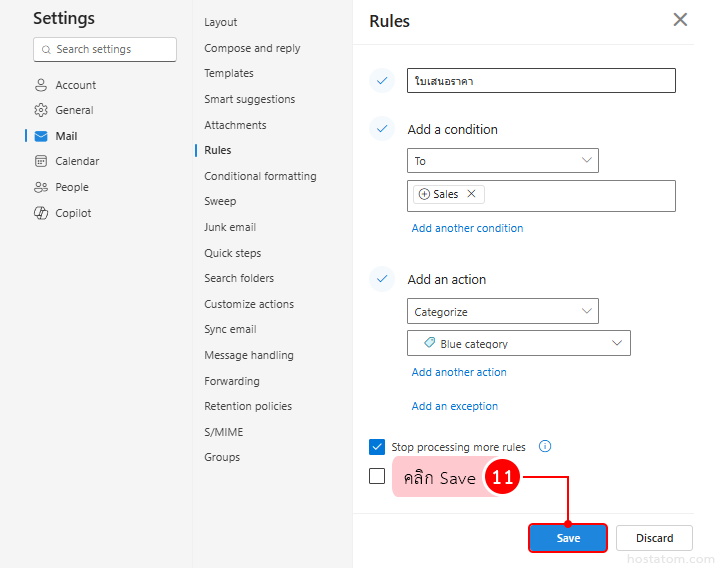Open Templates settings
The height and width of the screenshot is (568, 720).
(229, 73)
